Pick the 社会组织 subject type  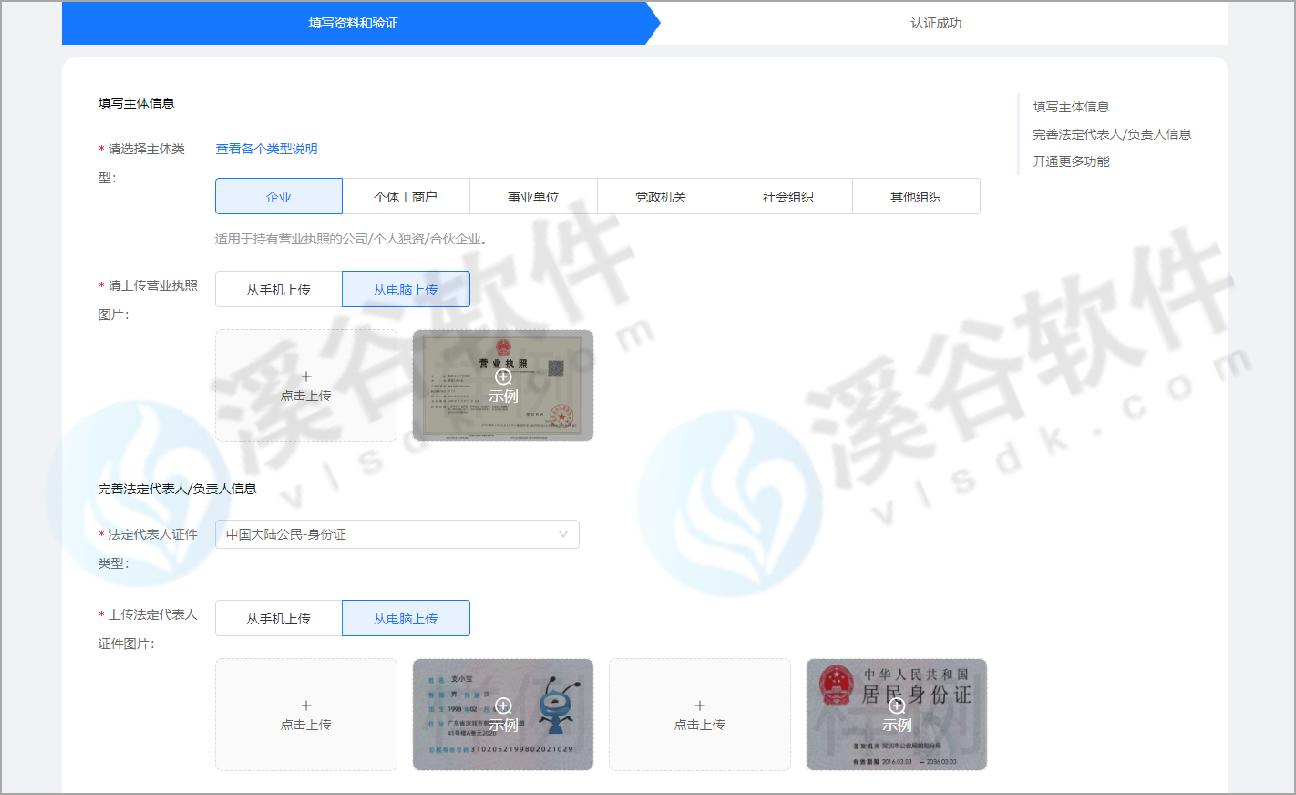788,196
